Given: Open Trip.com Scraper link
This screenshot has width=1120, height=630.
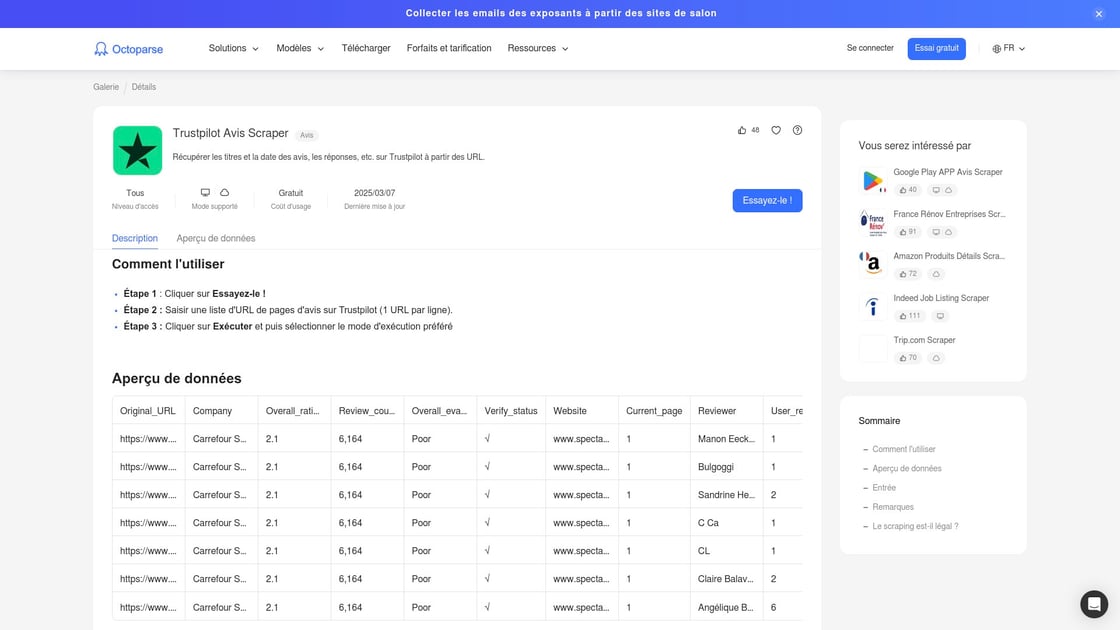Looking at the screenshot, I should 924,341.
